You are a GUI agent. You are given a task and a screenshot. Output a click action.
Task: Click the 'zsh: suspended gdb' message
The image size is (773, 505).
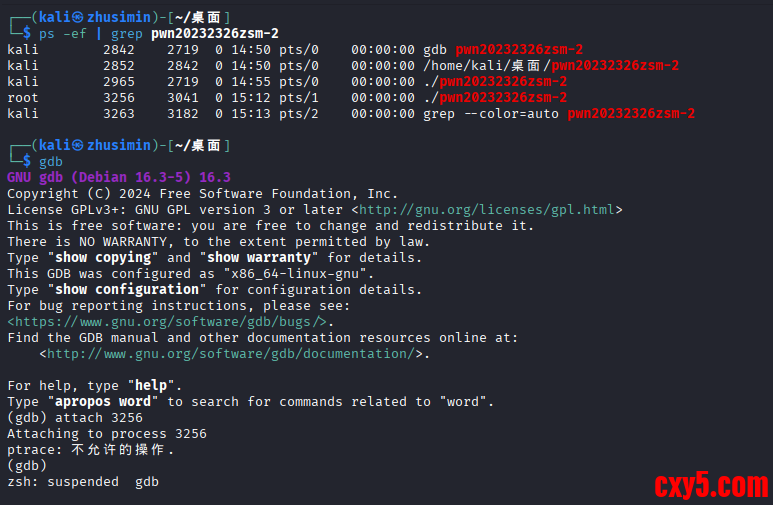click(83, 482)
